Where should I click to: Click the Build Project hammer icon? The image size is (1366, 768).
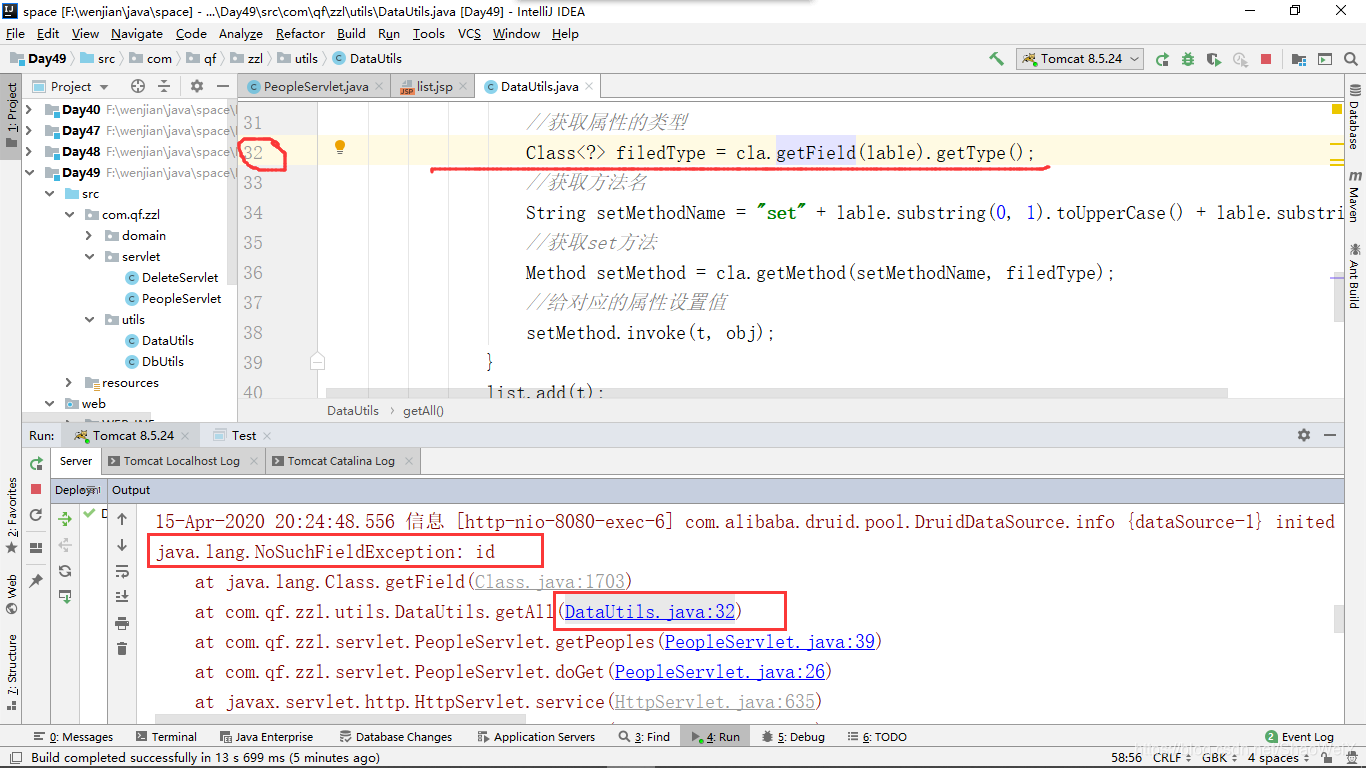pyautogui.click(x=997, y=59)
